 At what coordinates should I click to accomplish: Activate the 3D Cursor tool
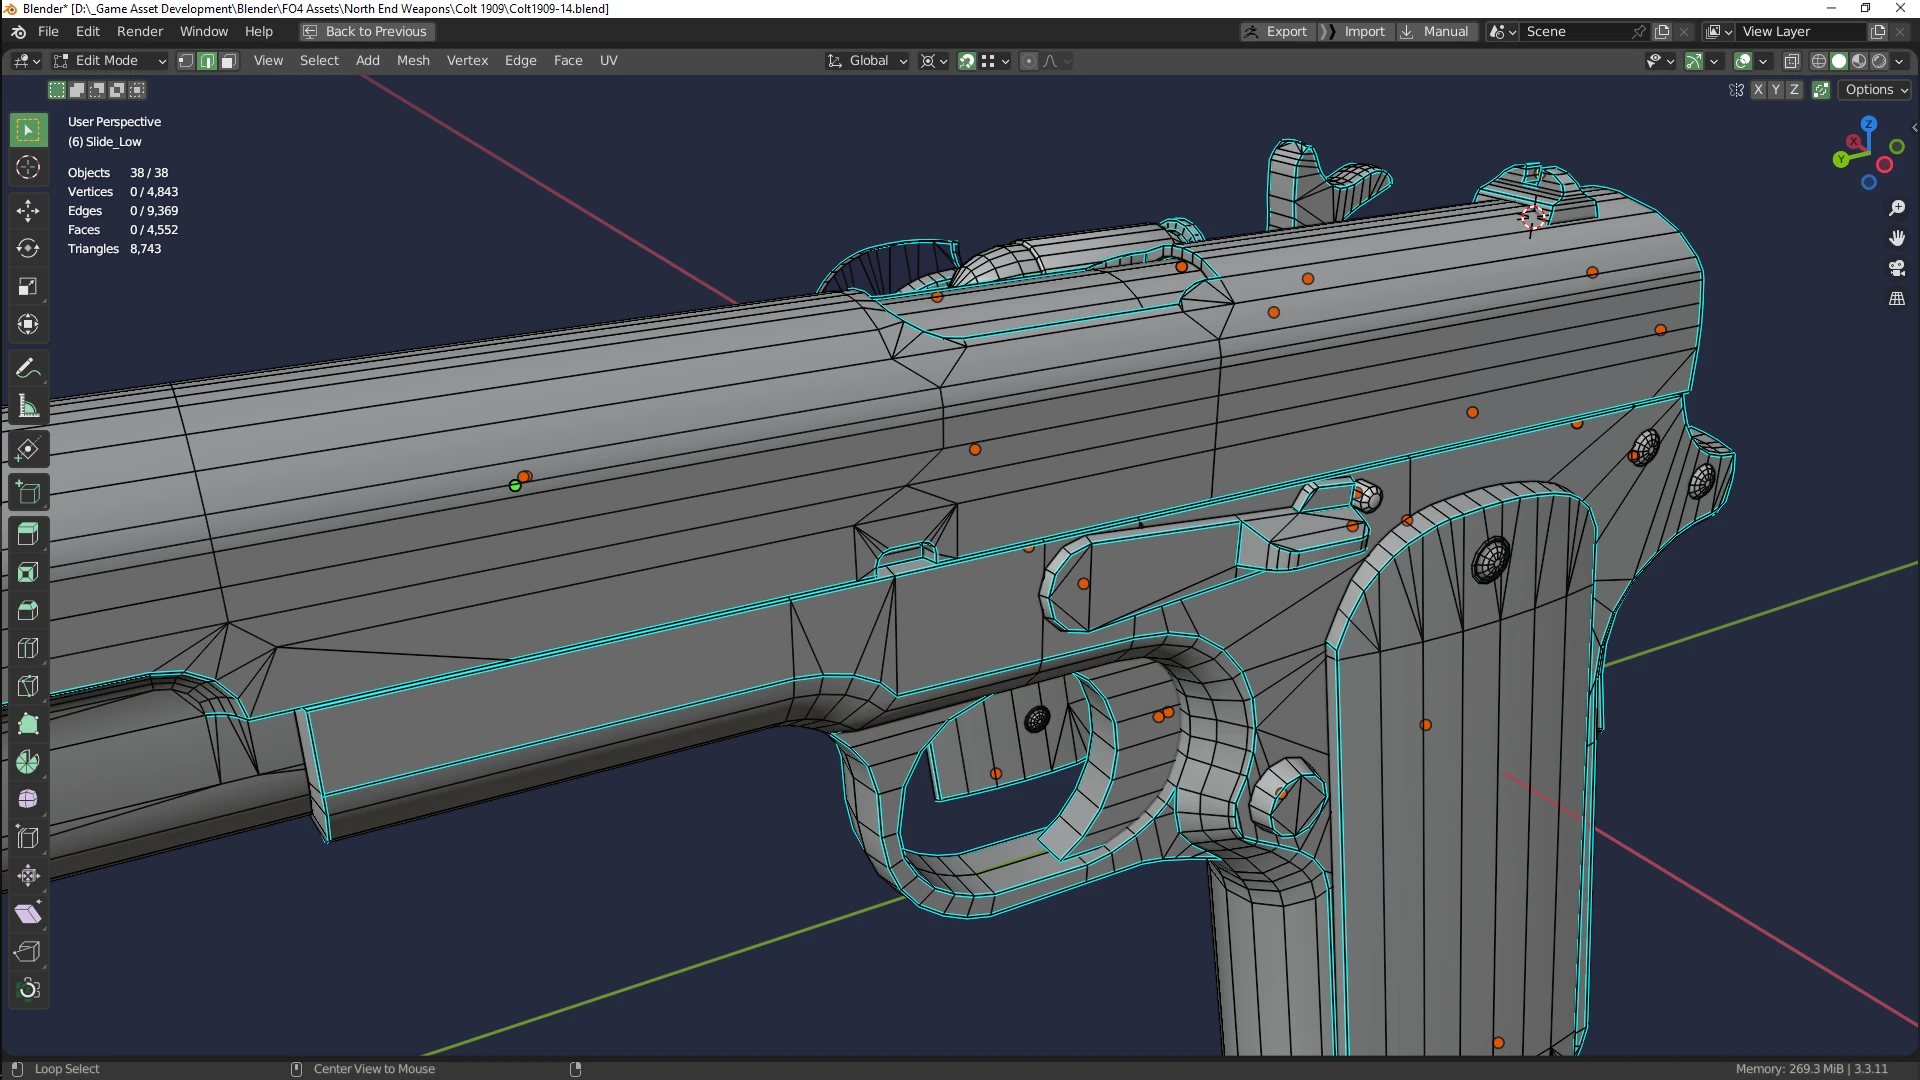coord(28,168)
